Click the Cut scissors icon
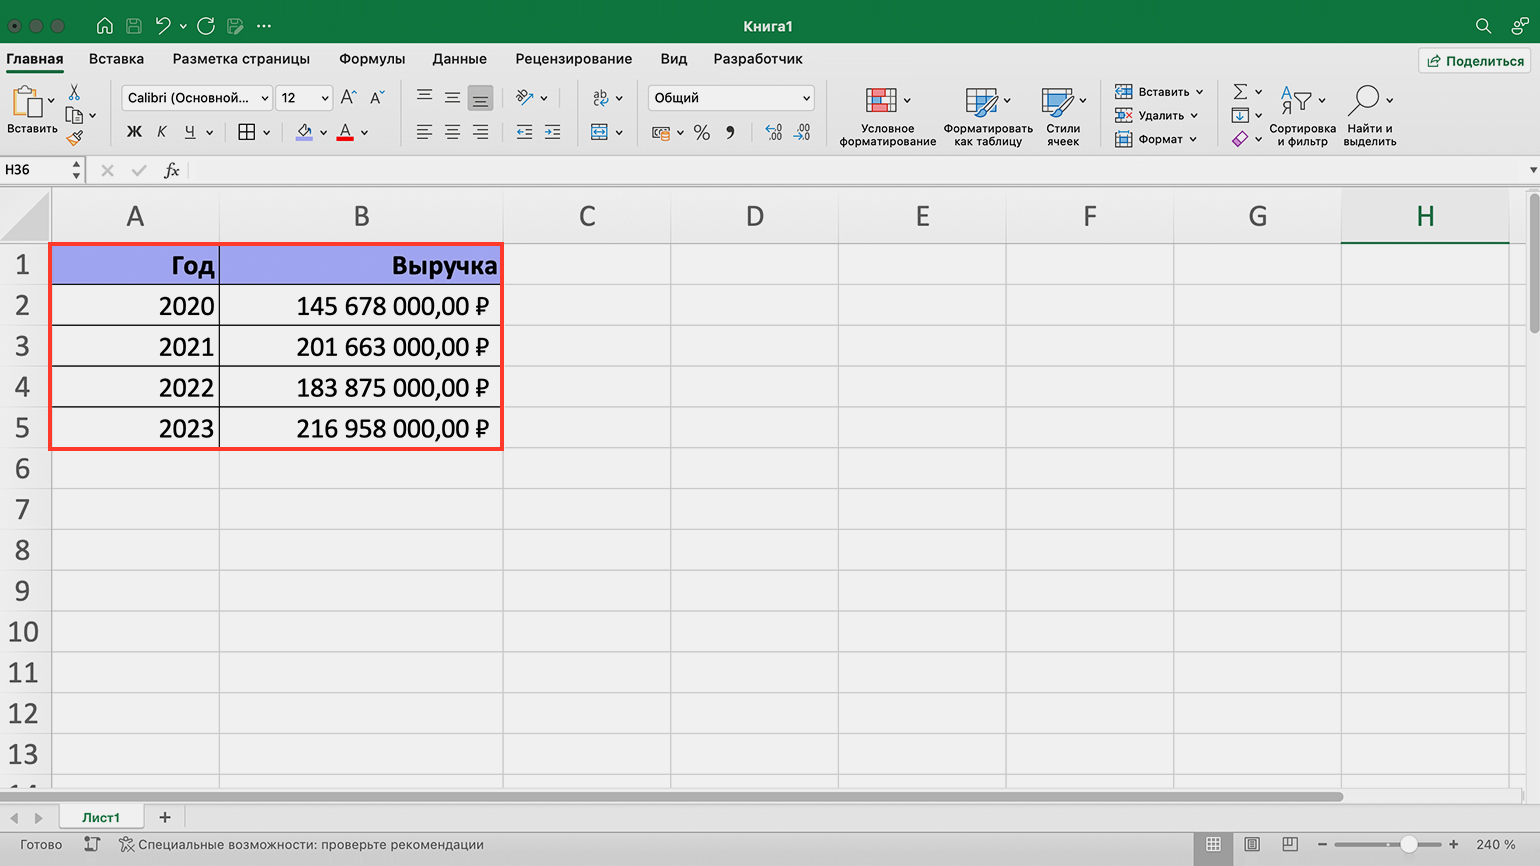Viewport: 1540px width, 866px height. (74, 92)
